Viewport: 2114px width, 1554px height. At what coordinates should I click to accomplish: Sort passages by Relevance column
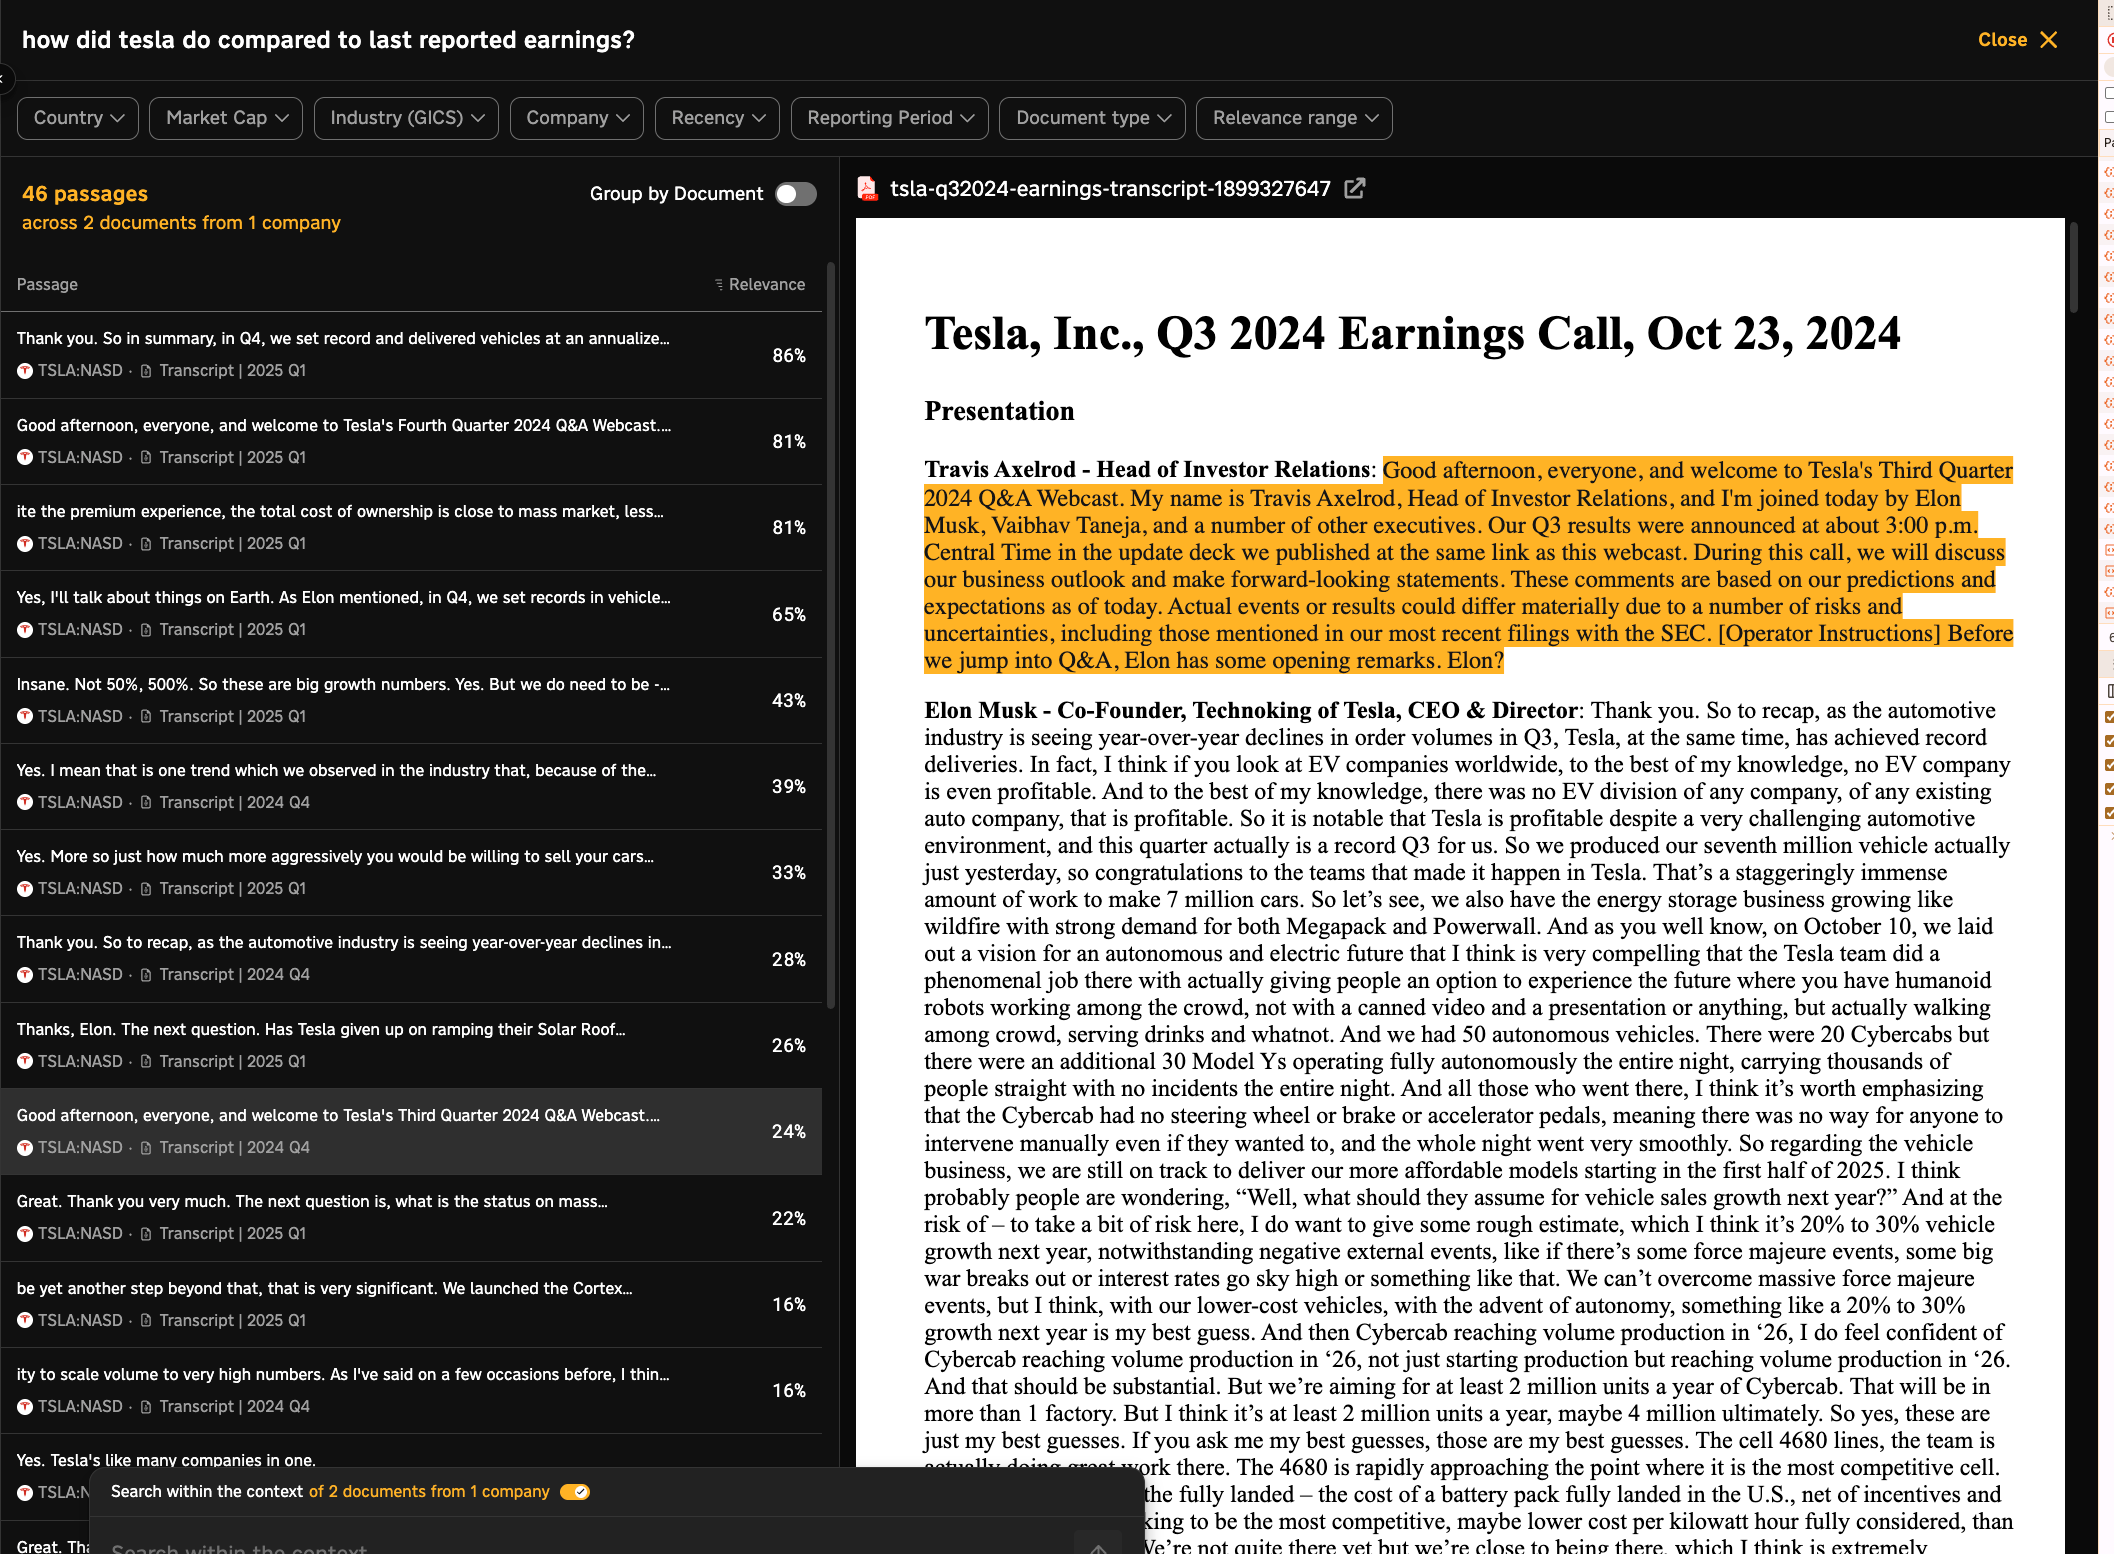pos(760,285)
